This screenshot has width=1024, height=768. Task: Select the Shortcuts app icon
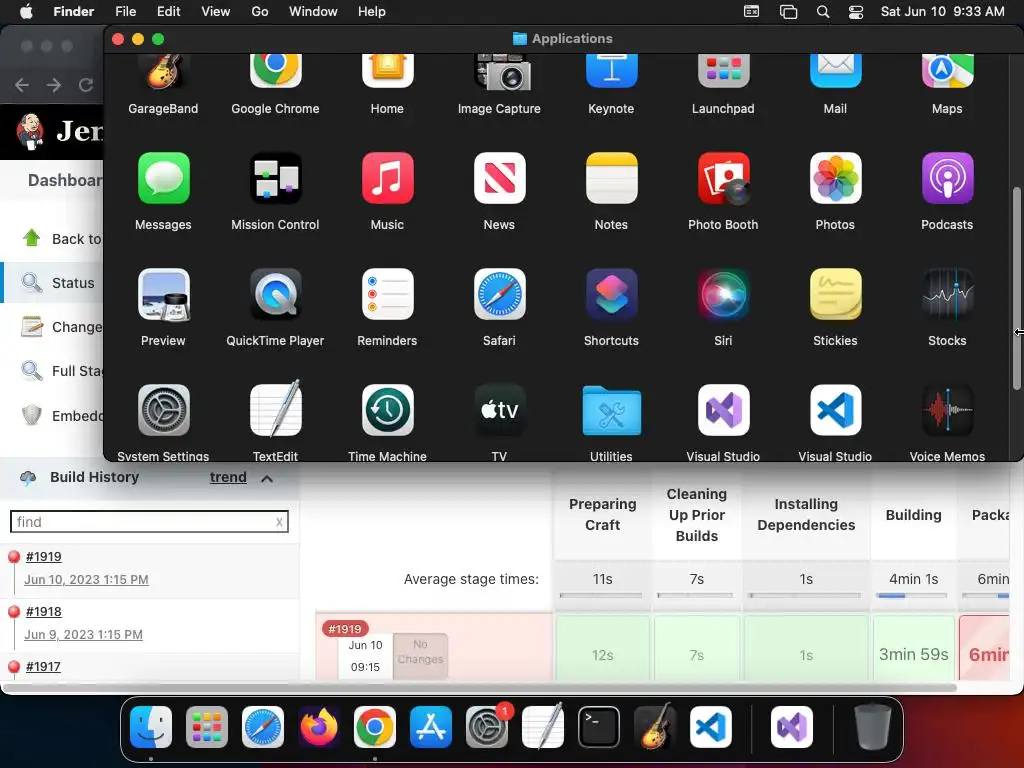coord(611,295)
